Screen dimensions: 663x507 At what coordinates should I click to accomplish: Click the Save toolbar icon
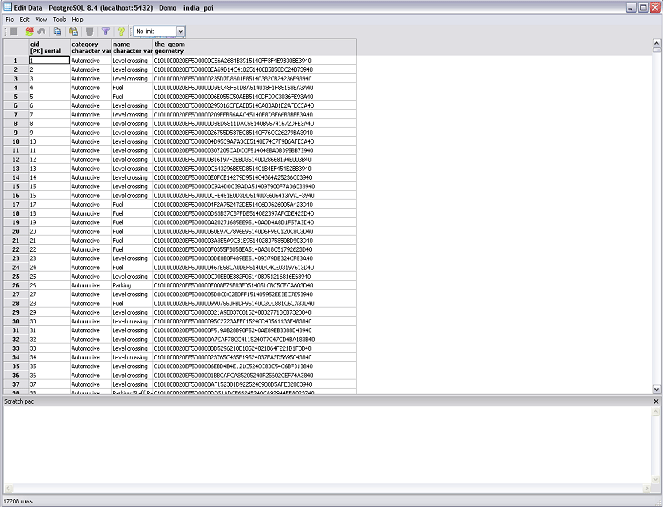14,31
